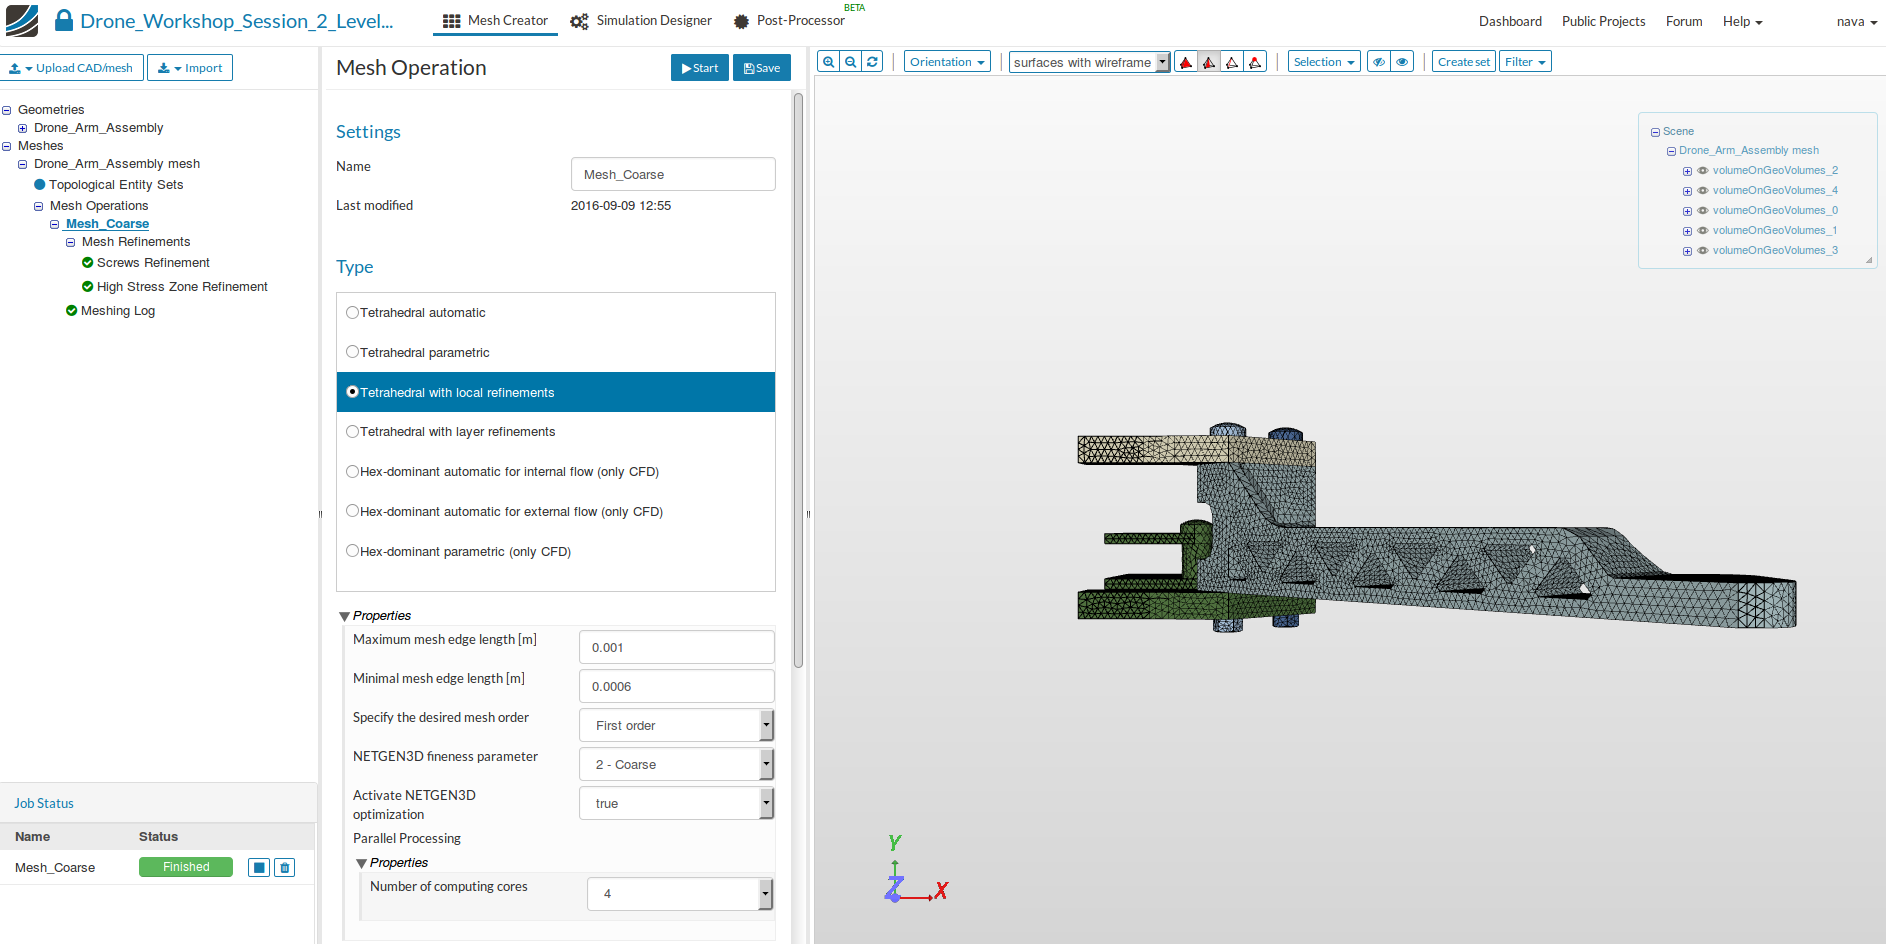Open the Post-Processor tab
This screenshot has height=944, width=1886.
coord(789,21)
